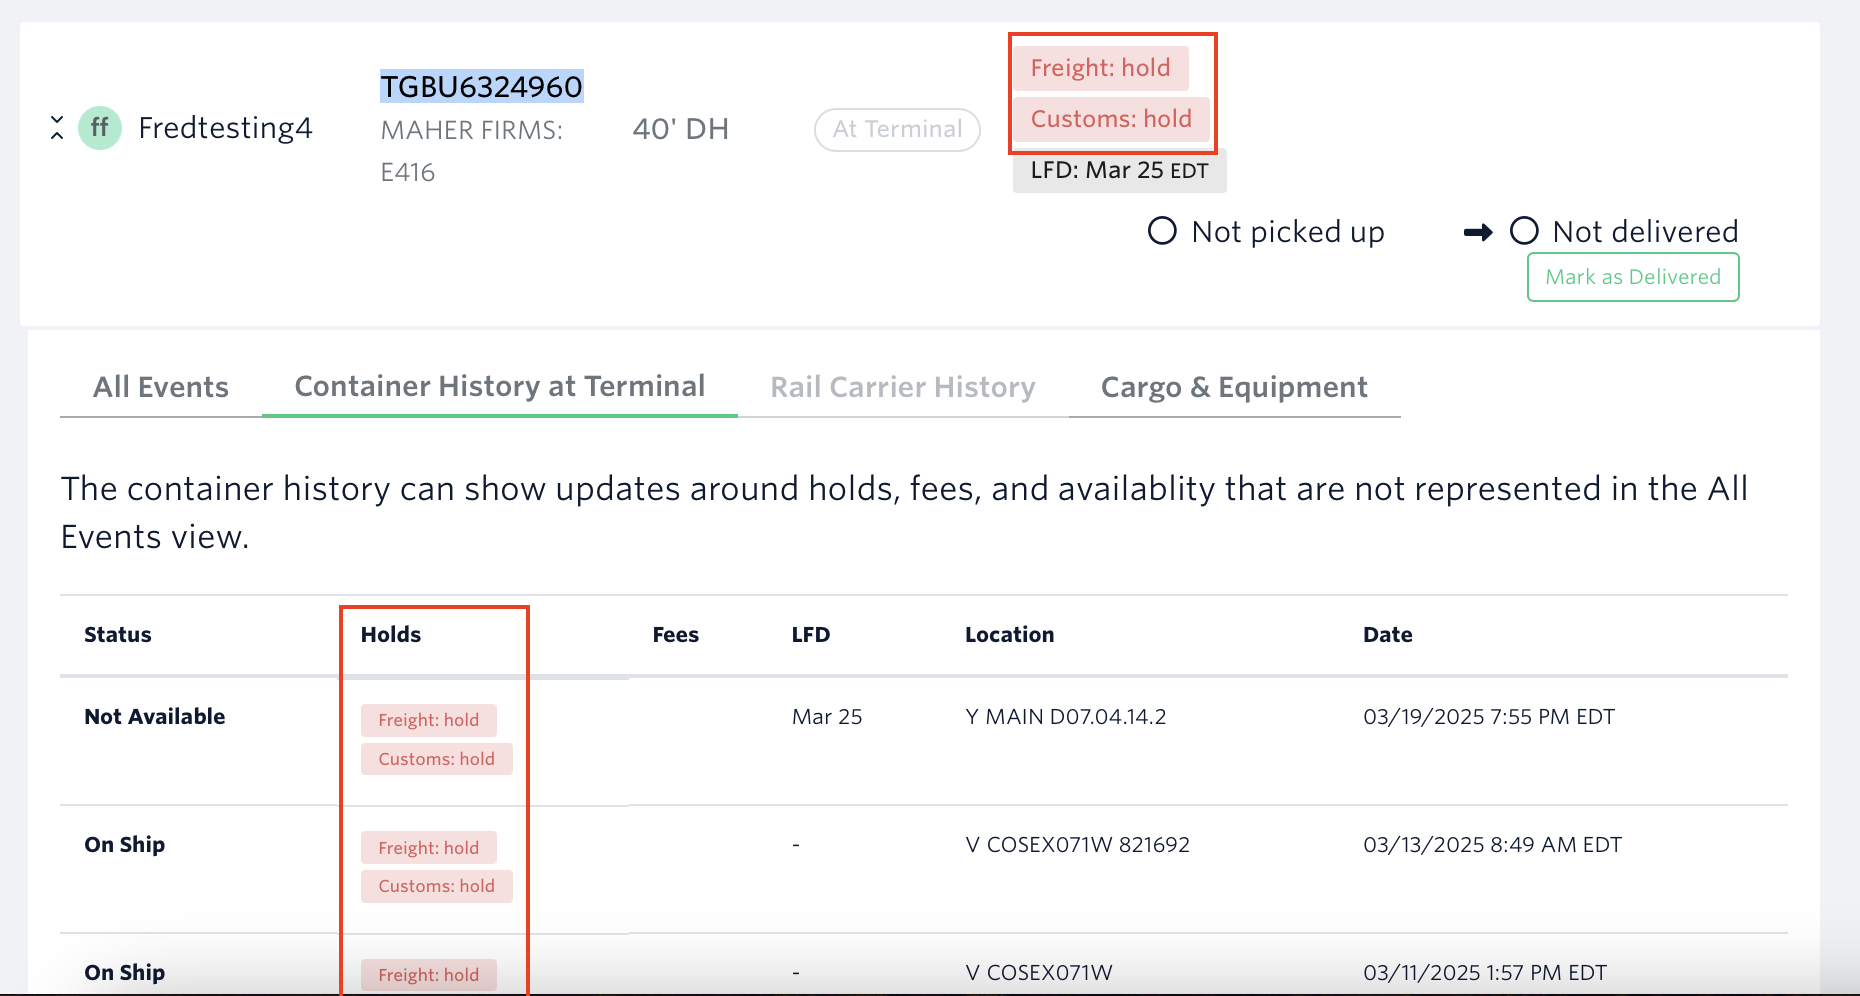Click the top 'Freight: hold' badge

tap(1100, 68)
